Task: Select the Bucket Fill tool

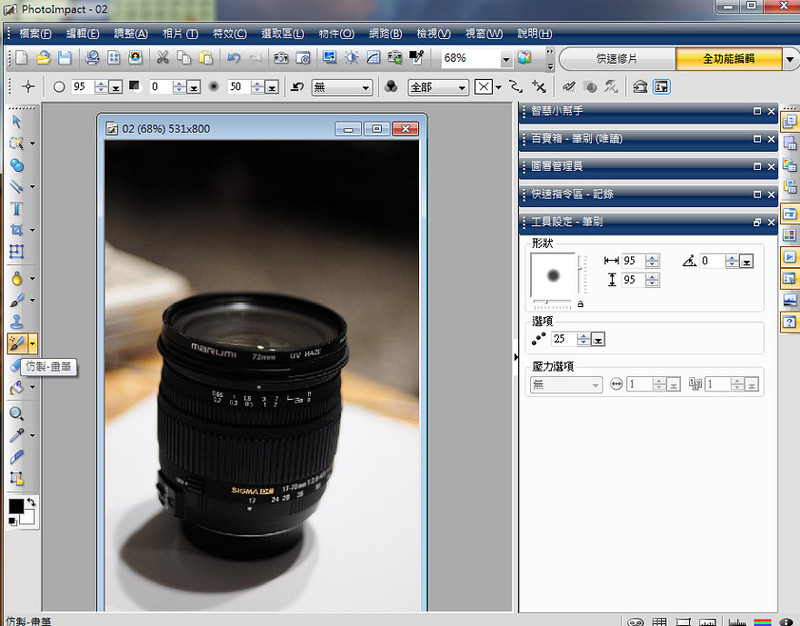Action: 16,388
